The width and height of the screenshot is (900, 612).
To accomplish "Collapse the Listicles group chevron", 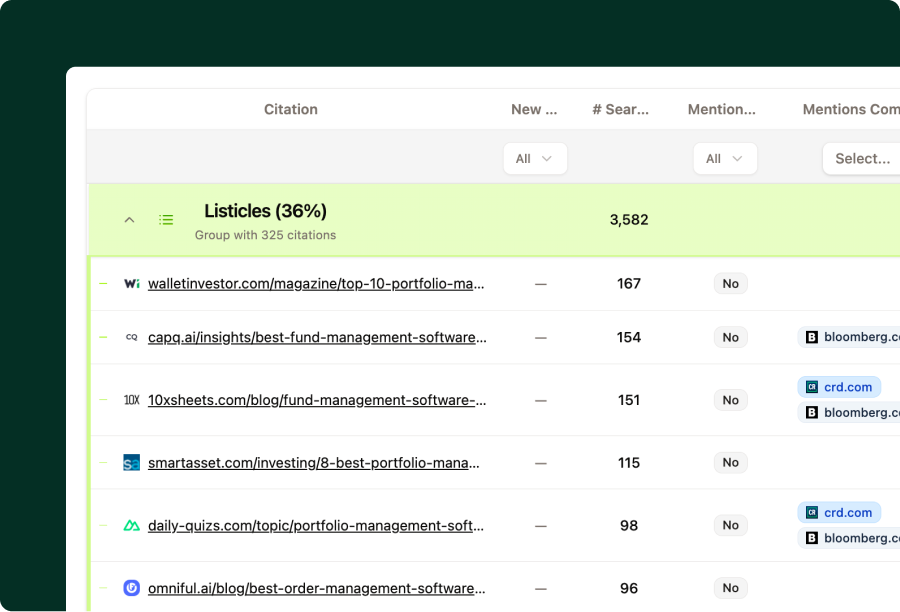I will click(130, 220).
